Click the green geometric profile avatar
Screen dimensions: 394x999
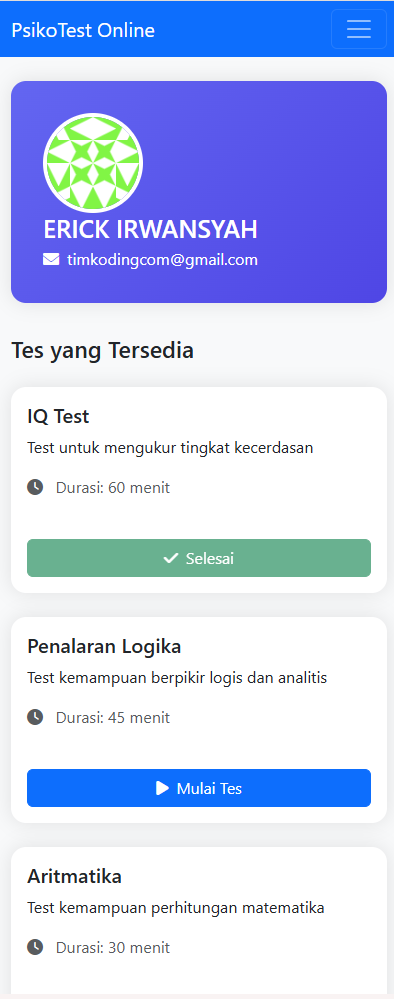click(93, 163)
